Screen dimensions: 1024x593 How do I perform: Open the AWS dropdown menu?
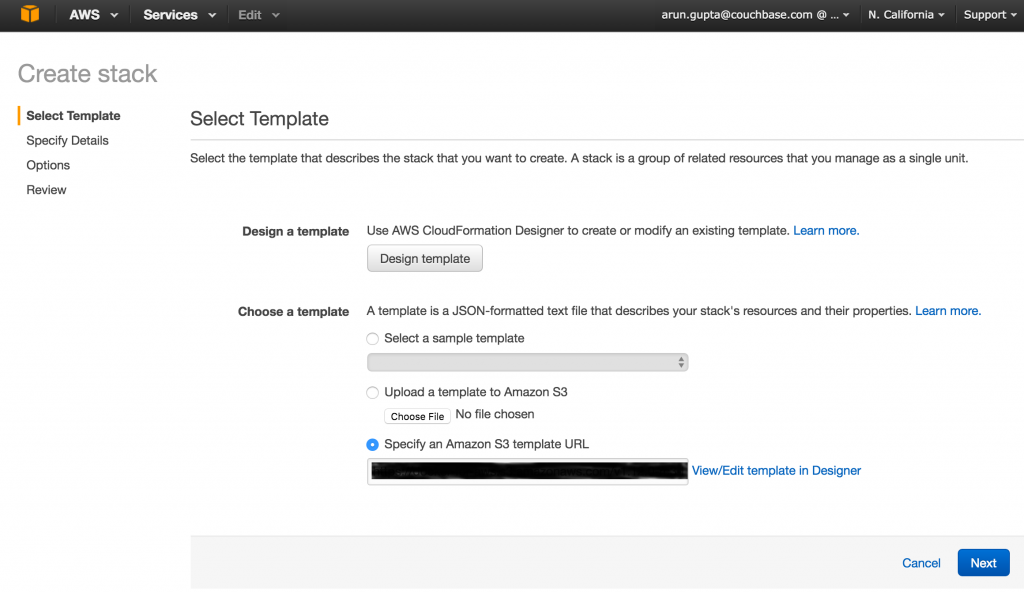click(x=93, y=14)
